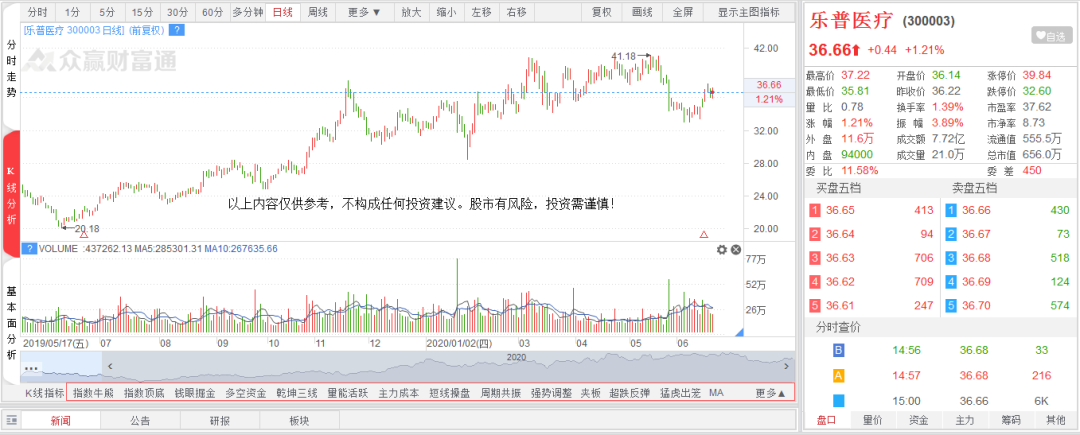Apply the 指数顶底 indicator
Screen dimensions: 1080x435
pos(144,393)
